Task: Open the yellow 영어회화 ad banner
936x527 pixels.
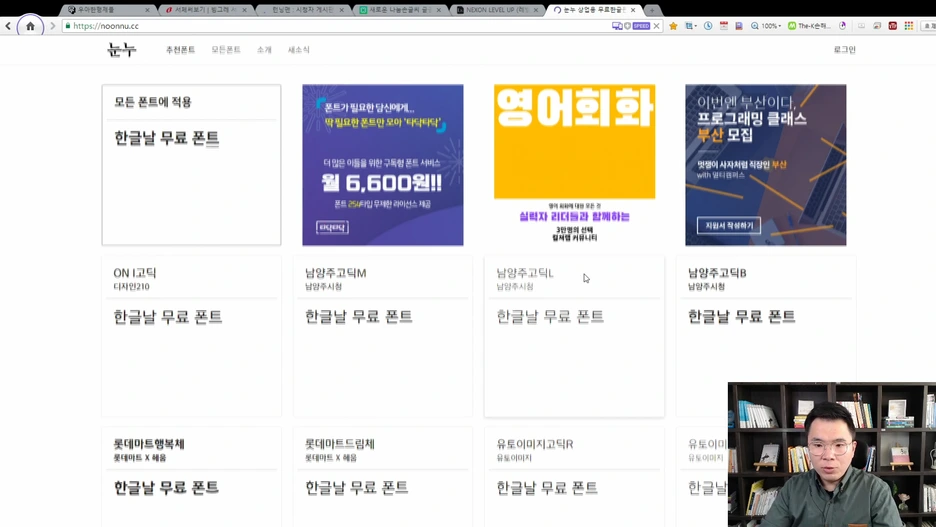Action: (x=574, y=165)
